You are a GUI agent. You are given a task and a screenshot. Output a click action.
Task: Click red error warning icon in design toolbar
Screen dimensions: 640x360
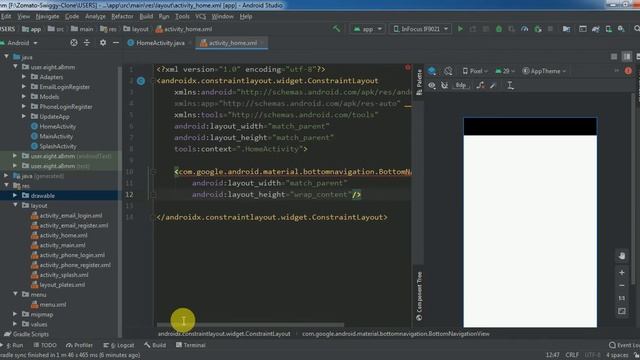[x=628, y=71]
